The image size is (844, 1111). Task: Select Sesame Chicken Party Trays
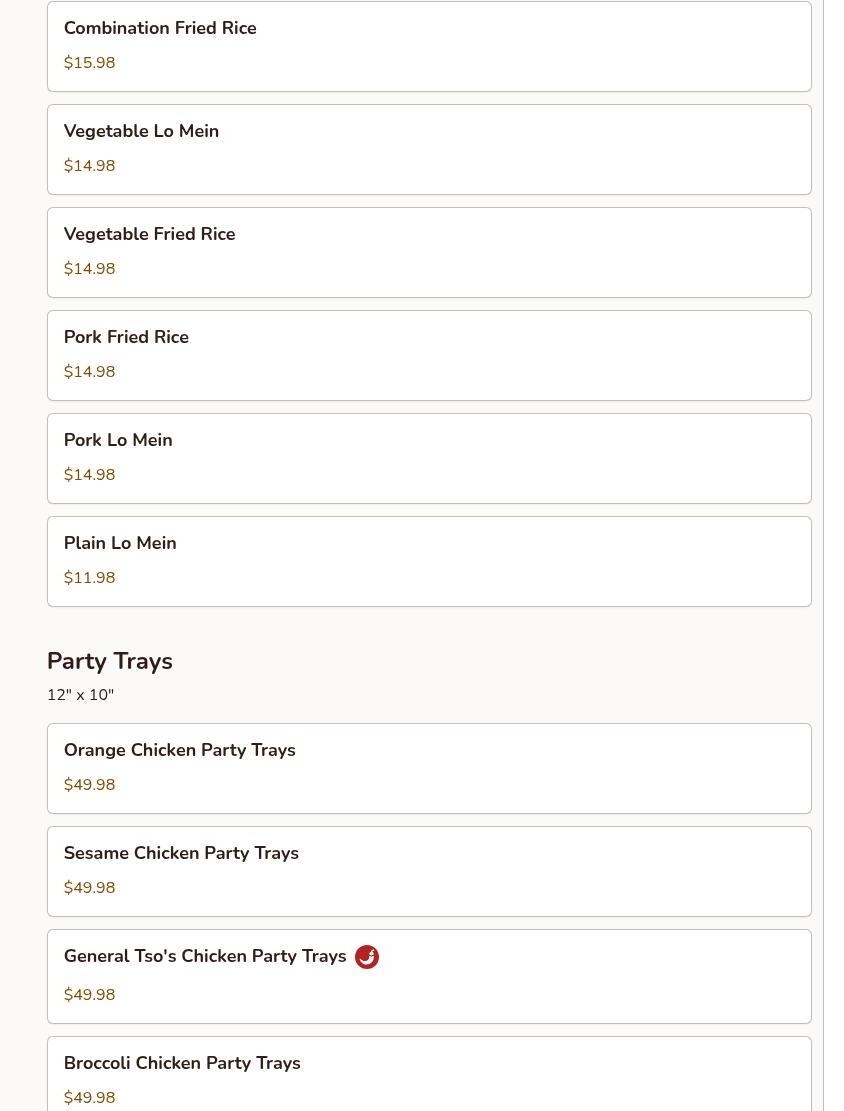point(429,871)
